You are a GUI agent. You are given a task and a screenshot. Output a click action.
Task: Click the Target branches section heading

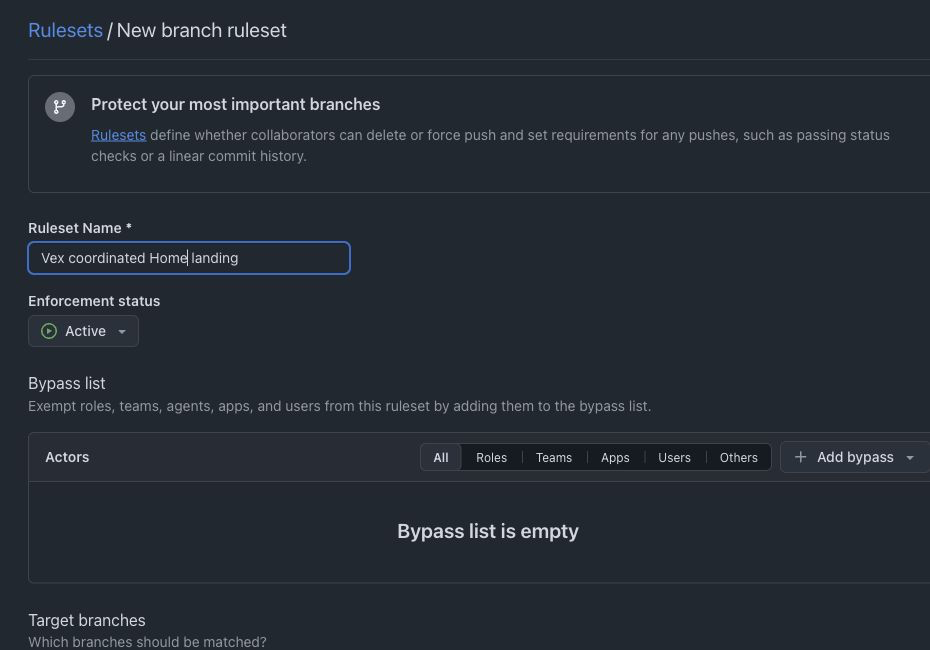click(x=87, y=620)
